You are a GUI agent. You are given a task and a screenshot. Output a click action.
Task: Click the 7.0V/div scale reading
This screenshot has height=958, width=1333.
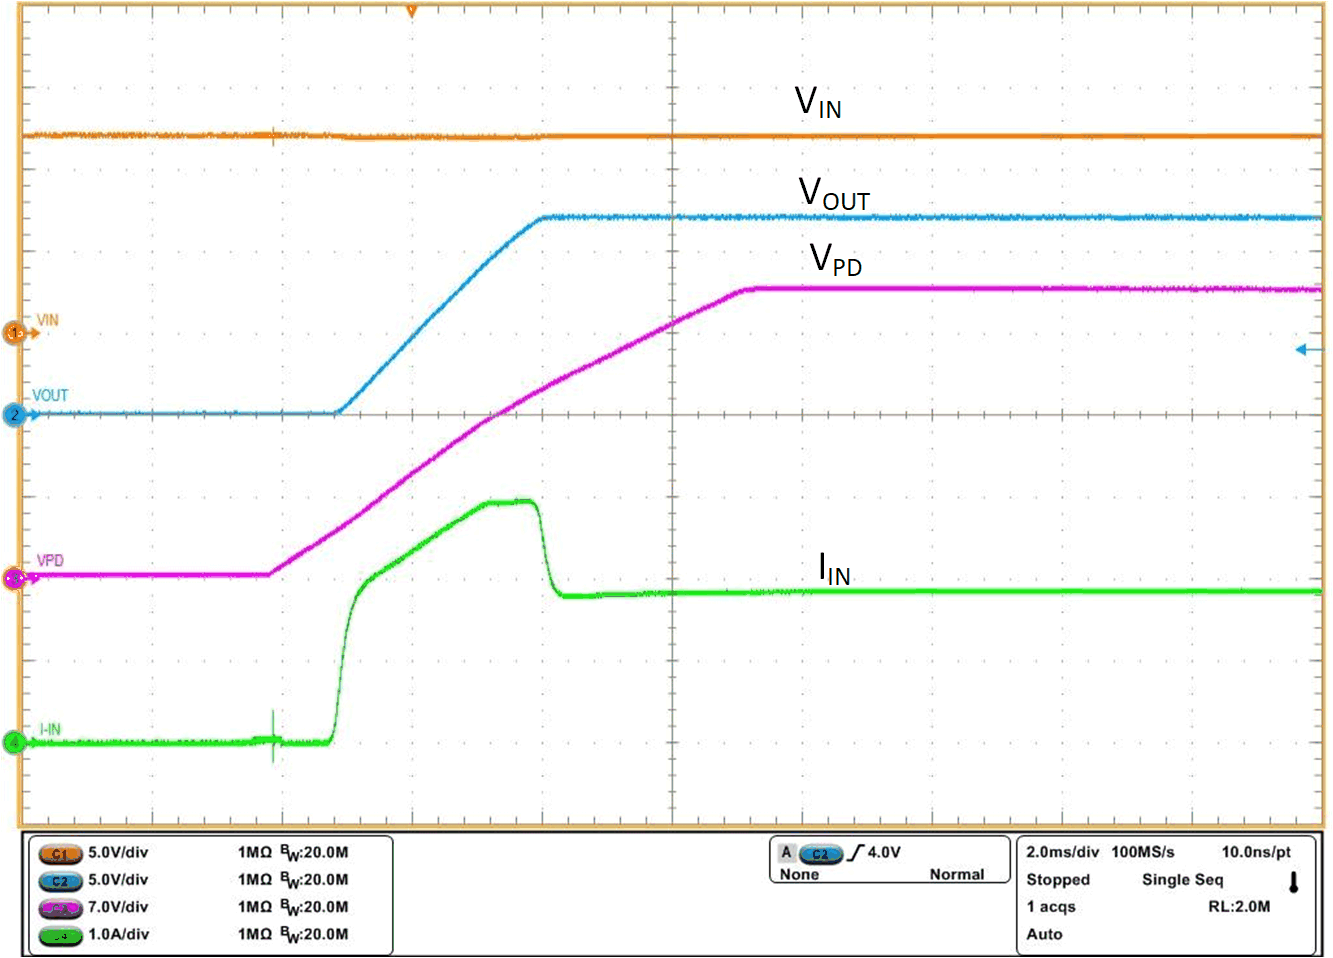tap(118, 907)
